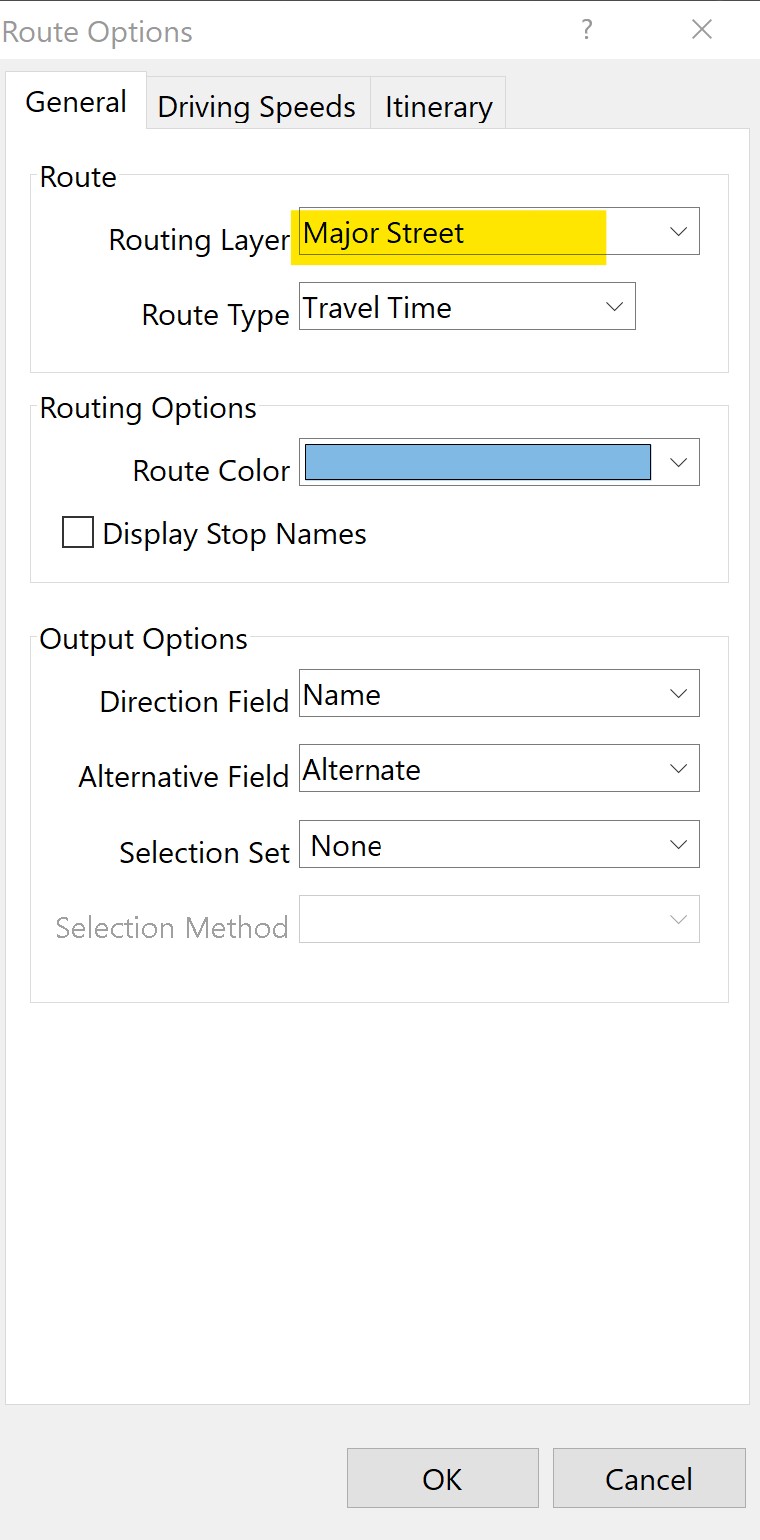This screenshot has width=760, height=1540.
Task: Confirm settings with the OK button
Action: [x=442, y=1478]
